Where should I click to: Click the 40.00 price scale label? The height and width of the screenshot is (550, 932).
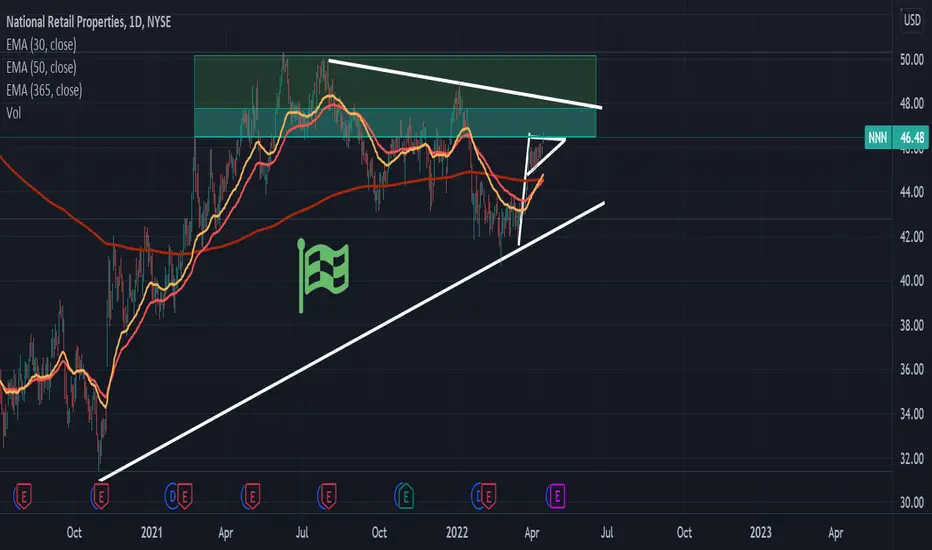click(911, 281)
